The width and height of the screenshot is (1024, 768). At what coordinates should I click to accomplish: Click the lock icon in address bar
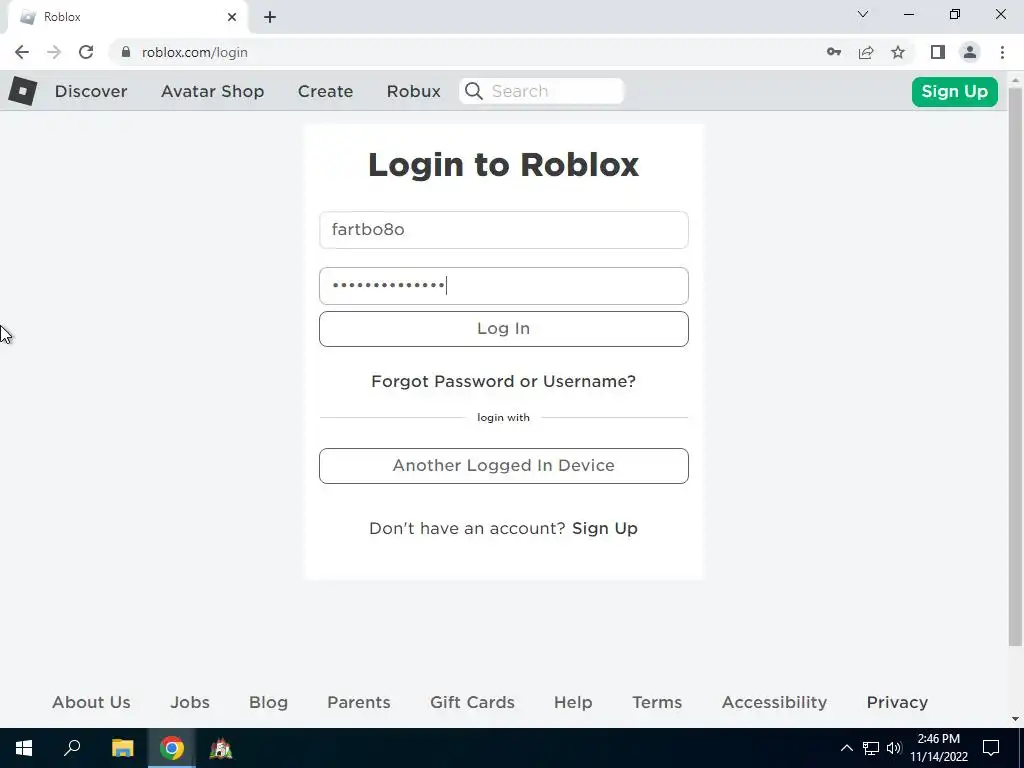[126, 52]
